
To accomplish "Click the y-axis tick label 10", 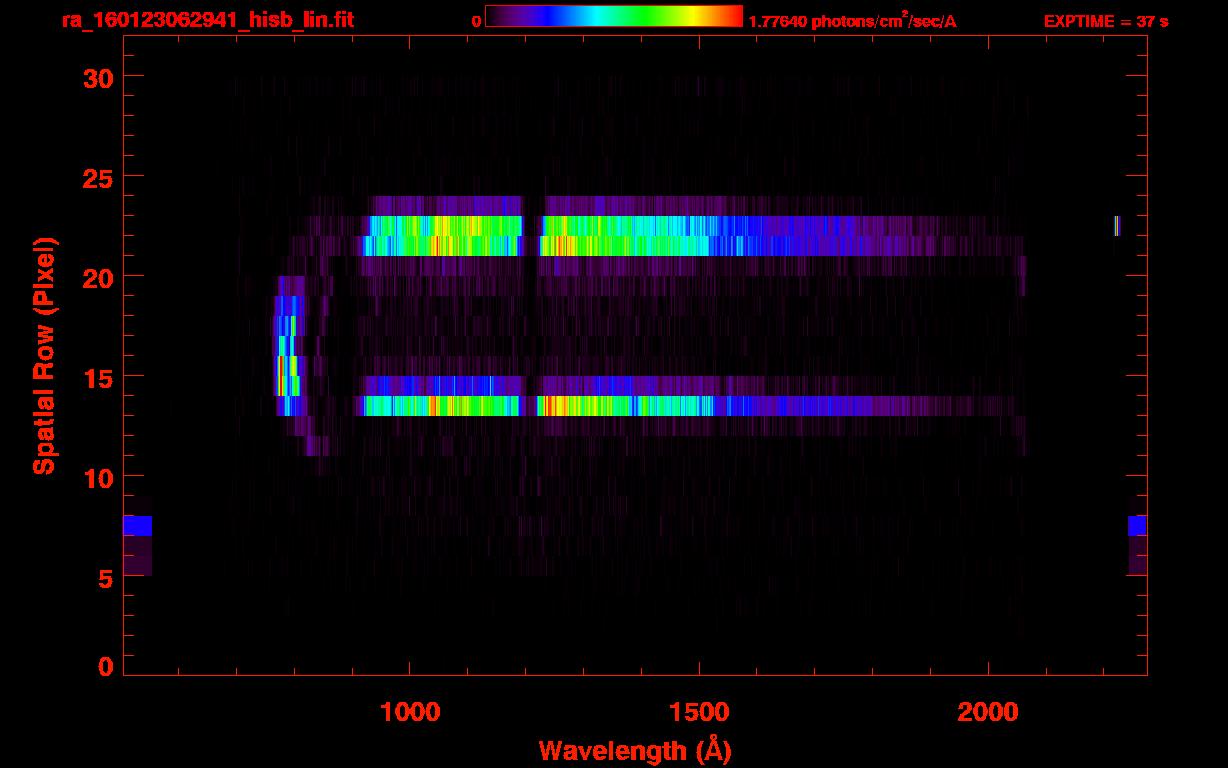I will pyautogui.click(x=98, y=477).
